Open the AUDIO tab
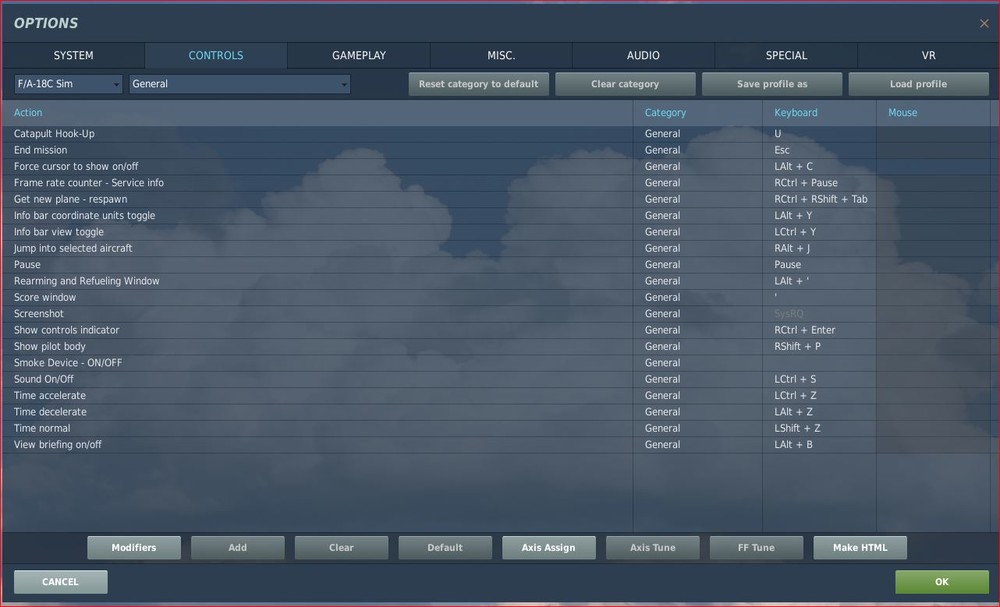The image size is (1000, 607). tap(643, 55)
